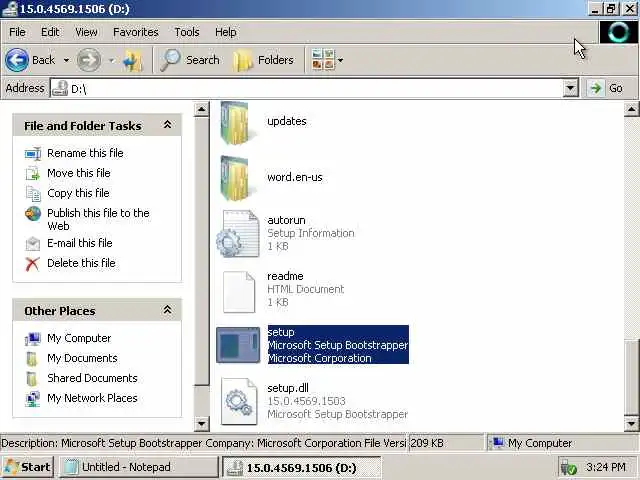Click the updates folder name
This screenshot has width=640, height=480.
tap(287, 121)
